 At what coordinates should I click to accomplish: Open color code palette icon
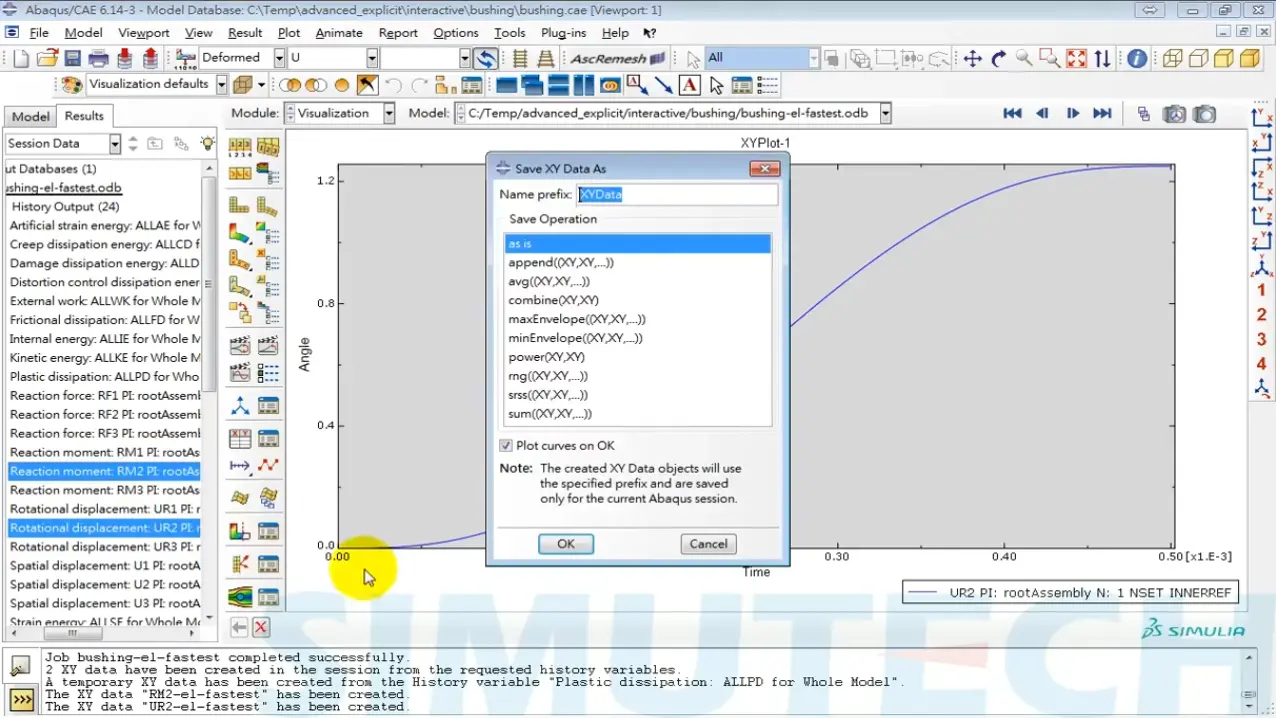71,85
